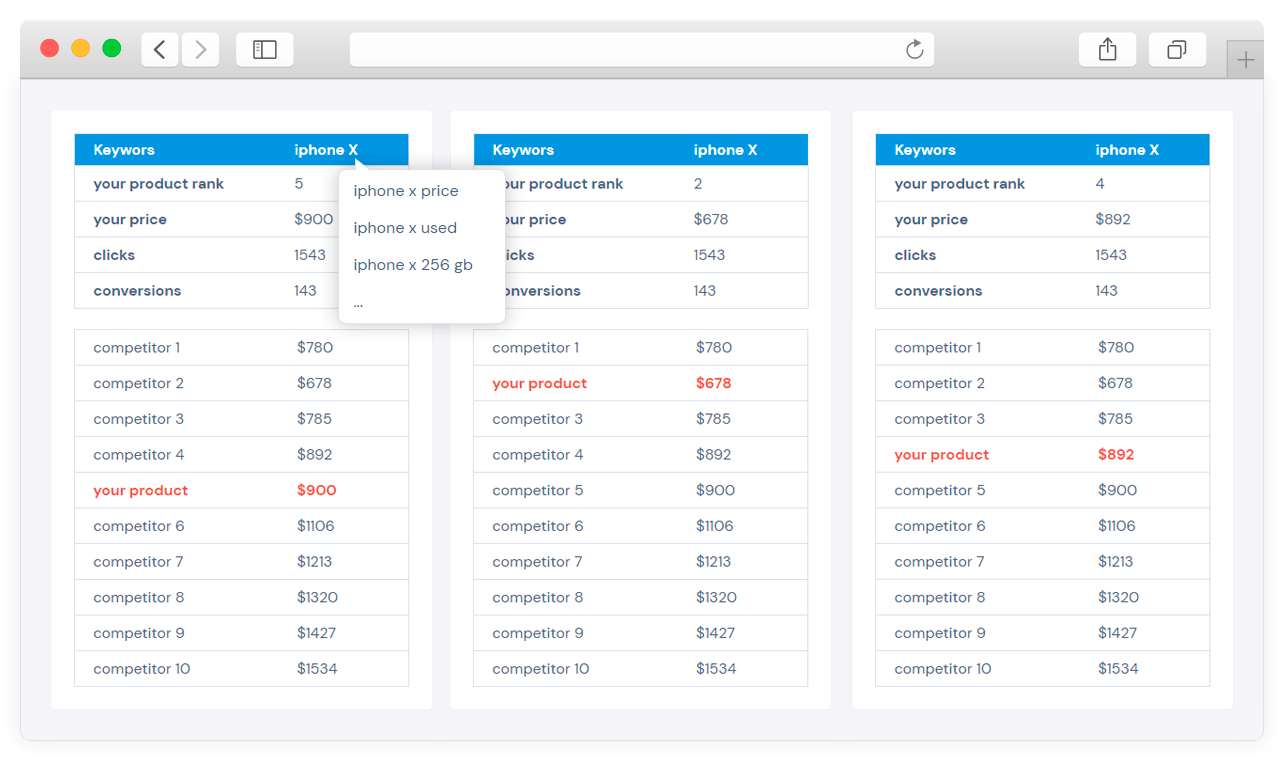The image size is (1285, 761).
Task: Select 'competitor 8' in middle competitor list
Action: point(538,597)
